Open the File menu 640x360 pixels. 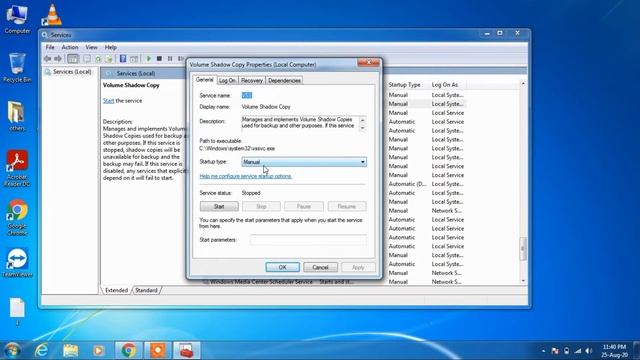pos(50,47)
